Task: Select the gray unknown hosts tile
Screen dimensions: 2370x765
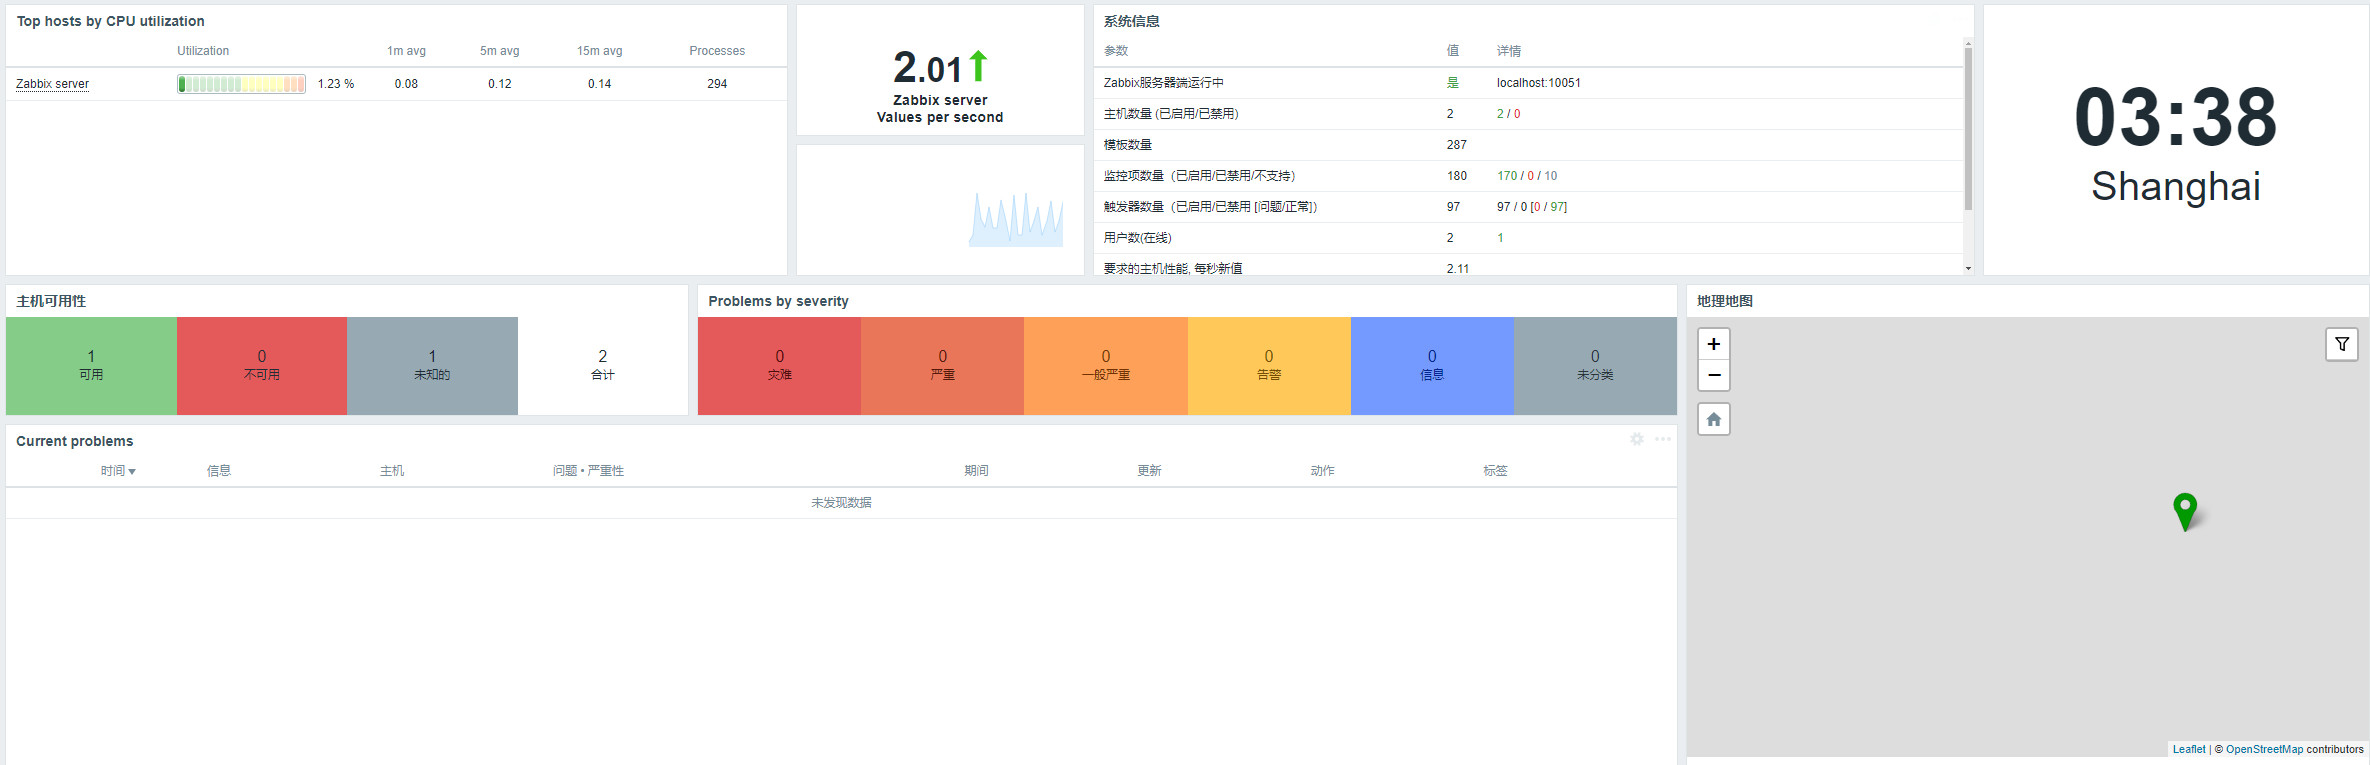Action: 432,365
